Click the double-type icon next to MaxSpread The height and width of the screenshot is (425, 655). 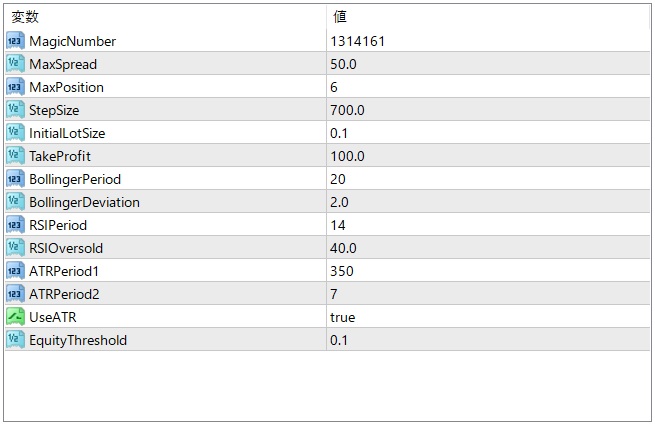(15, 64)
